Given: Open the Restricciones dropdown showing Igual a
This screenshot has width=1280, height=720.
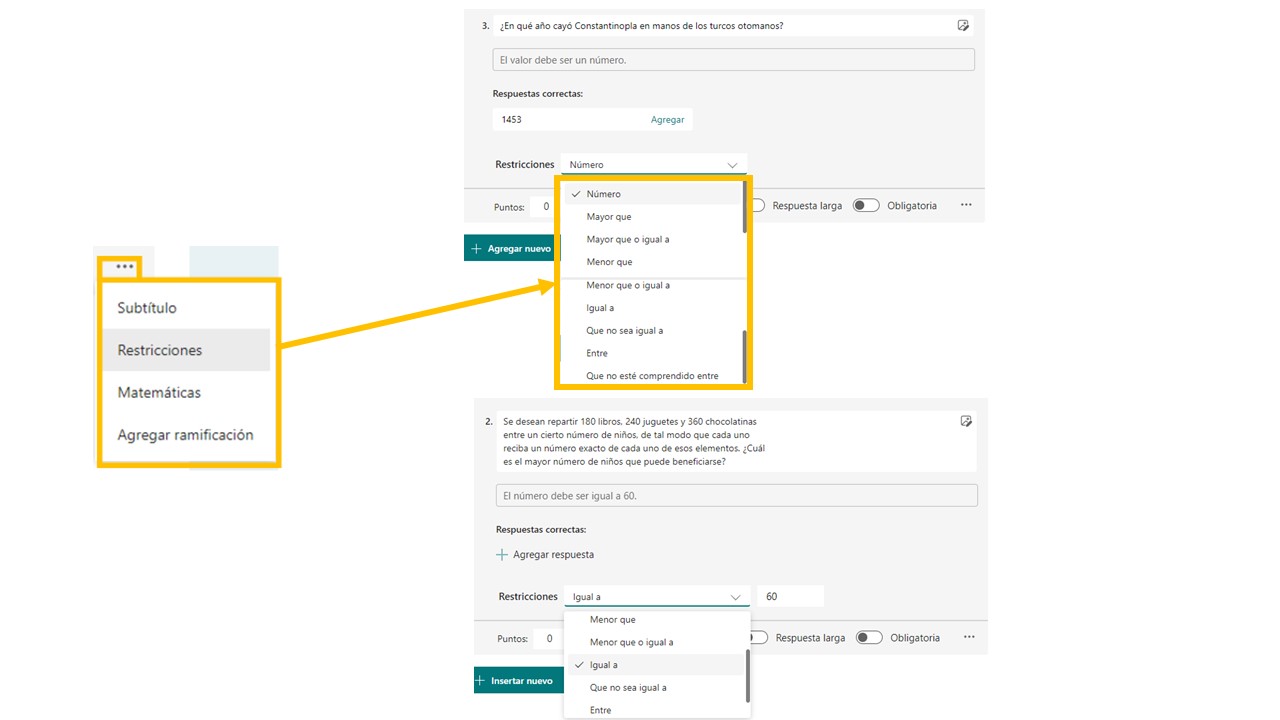Looking at the screenshot, I should 656,597.
